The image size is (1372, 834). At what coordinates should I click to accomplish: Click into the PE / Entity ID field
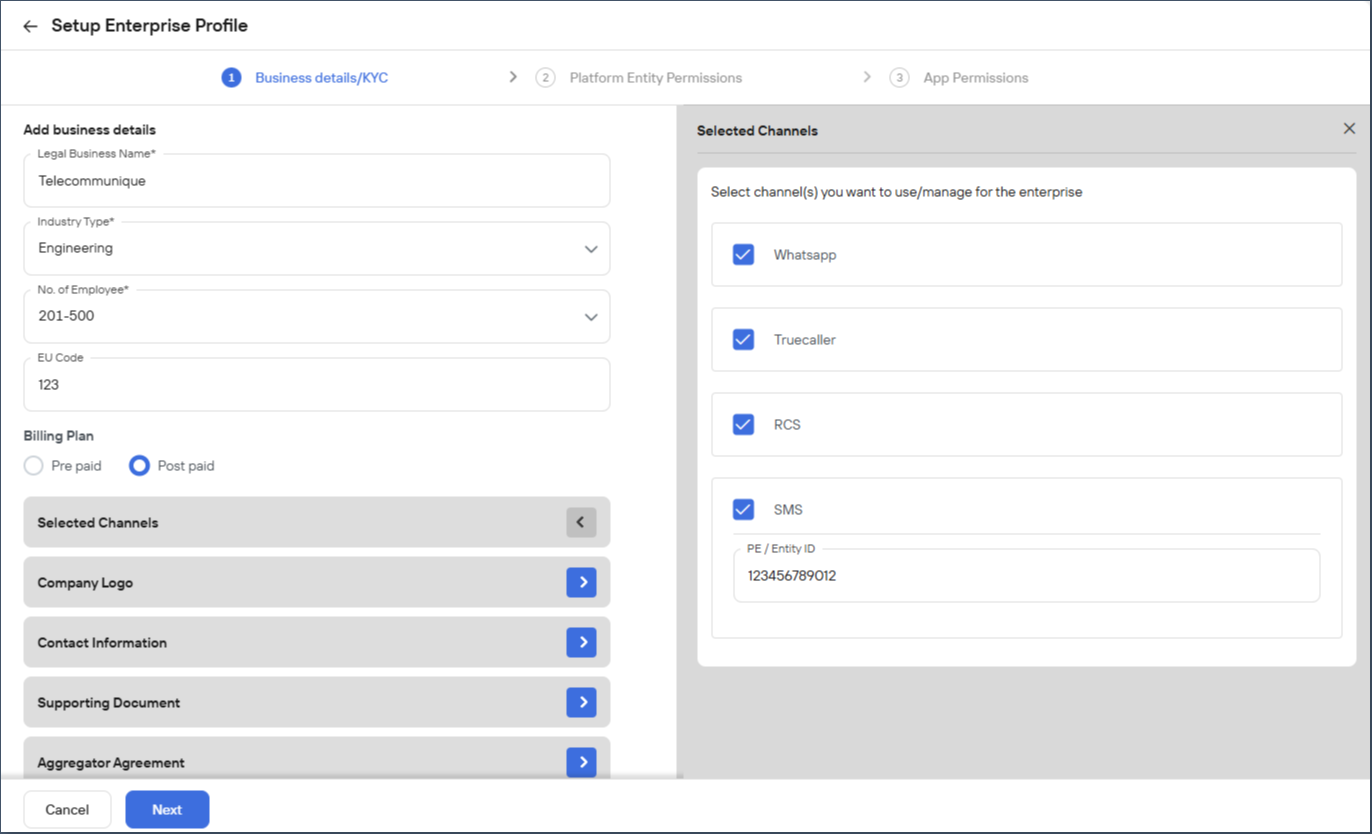[1026, 575]
